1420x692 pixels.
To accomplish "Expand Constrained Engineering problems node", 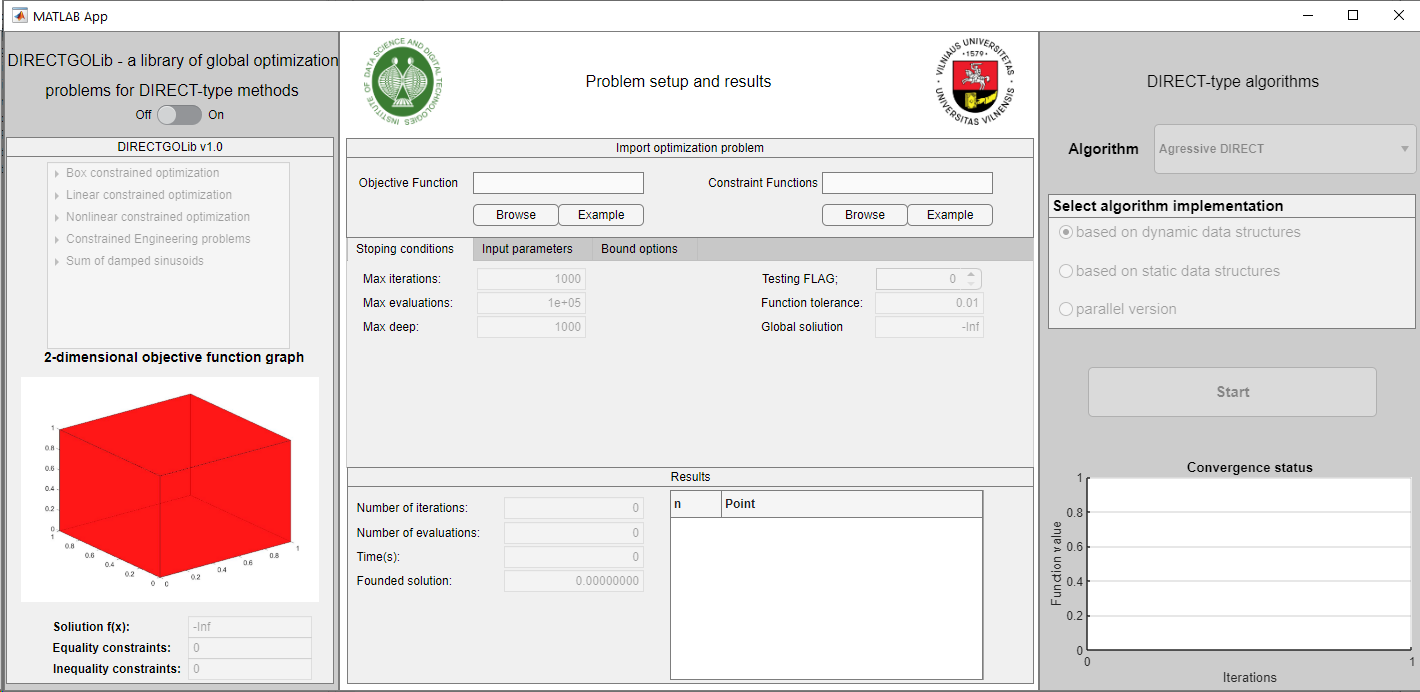I will click(56, 239).
